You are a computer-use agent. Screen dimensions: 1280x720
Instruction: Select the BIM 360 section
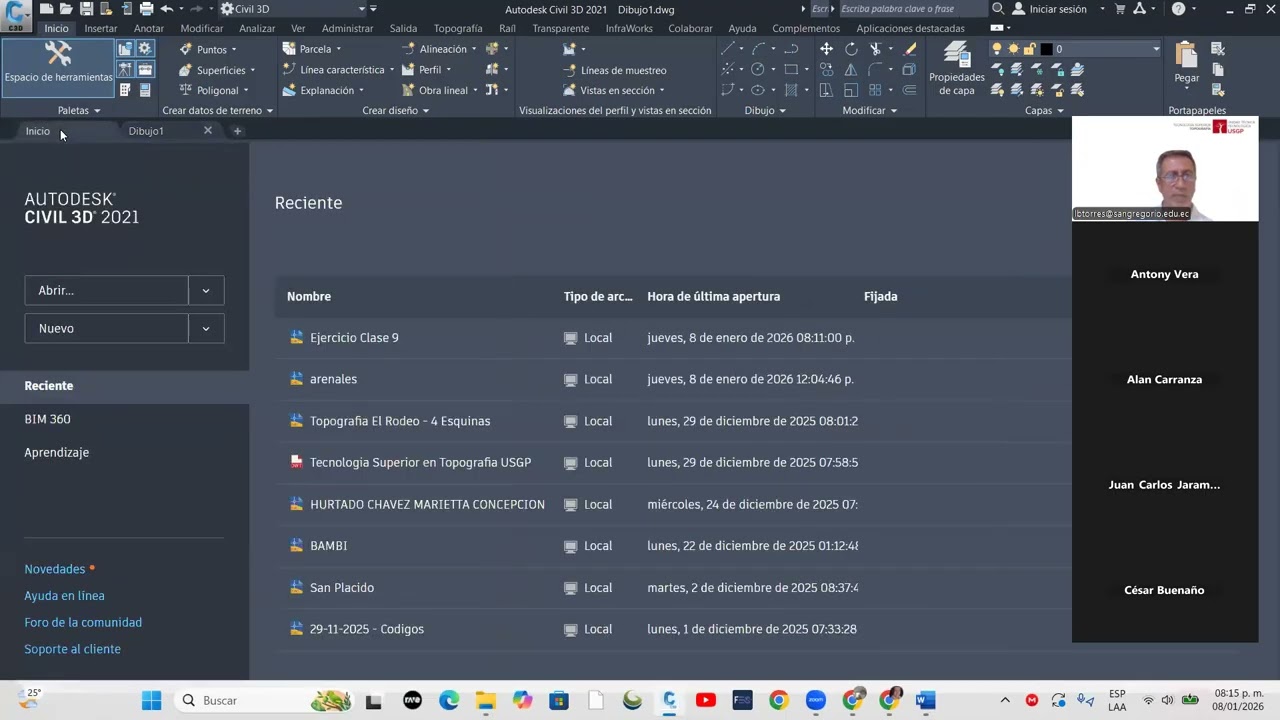tap(47, 419)
